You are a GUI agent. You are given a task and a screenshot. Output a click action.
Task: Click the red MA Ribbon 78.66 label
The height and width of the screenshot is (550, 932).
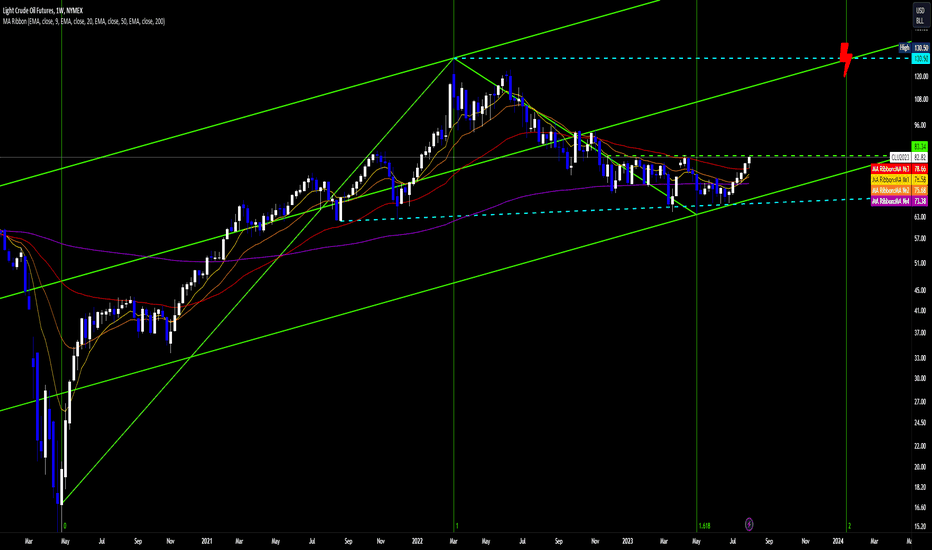pyautogui.click(x=900, y=169)
